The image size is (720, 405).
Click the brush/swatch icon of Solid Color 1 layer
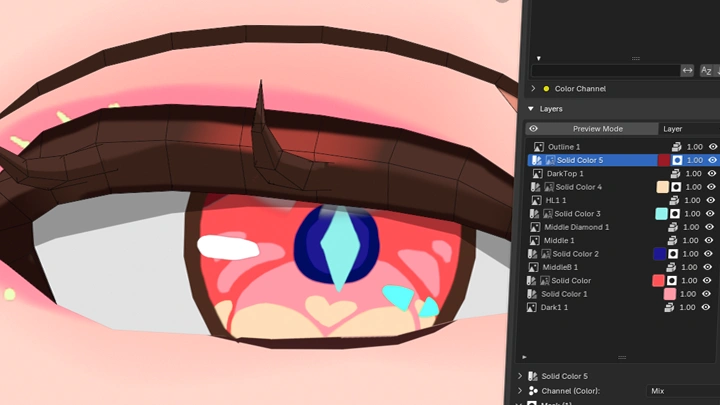click(532, 294)
